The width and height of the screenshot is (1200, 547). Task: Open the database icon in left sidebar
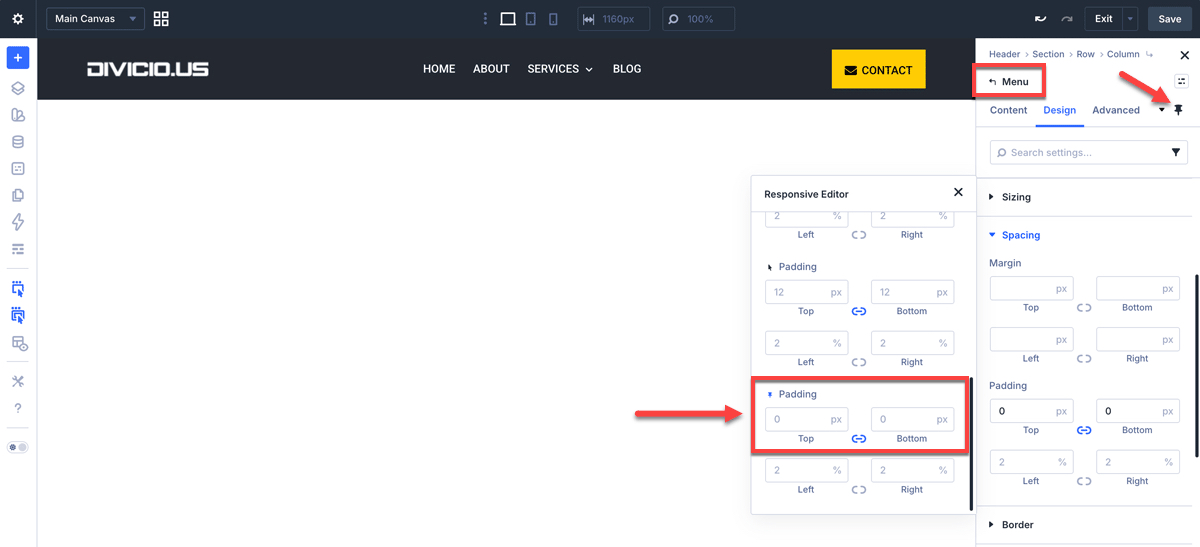(x=18, y=142)
